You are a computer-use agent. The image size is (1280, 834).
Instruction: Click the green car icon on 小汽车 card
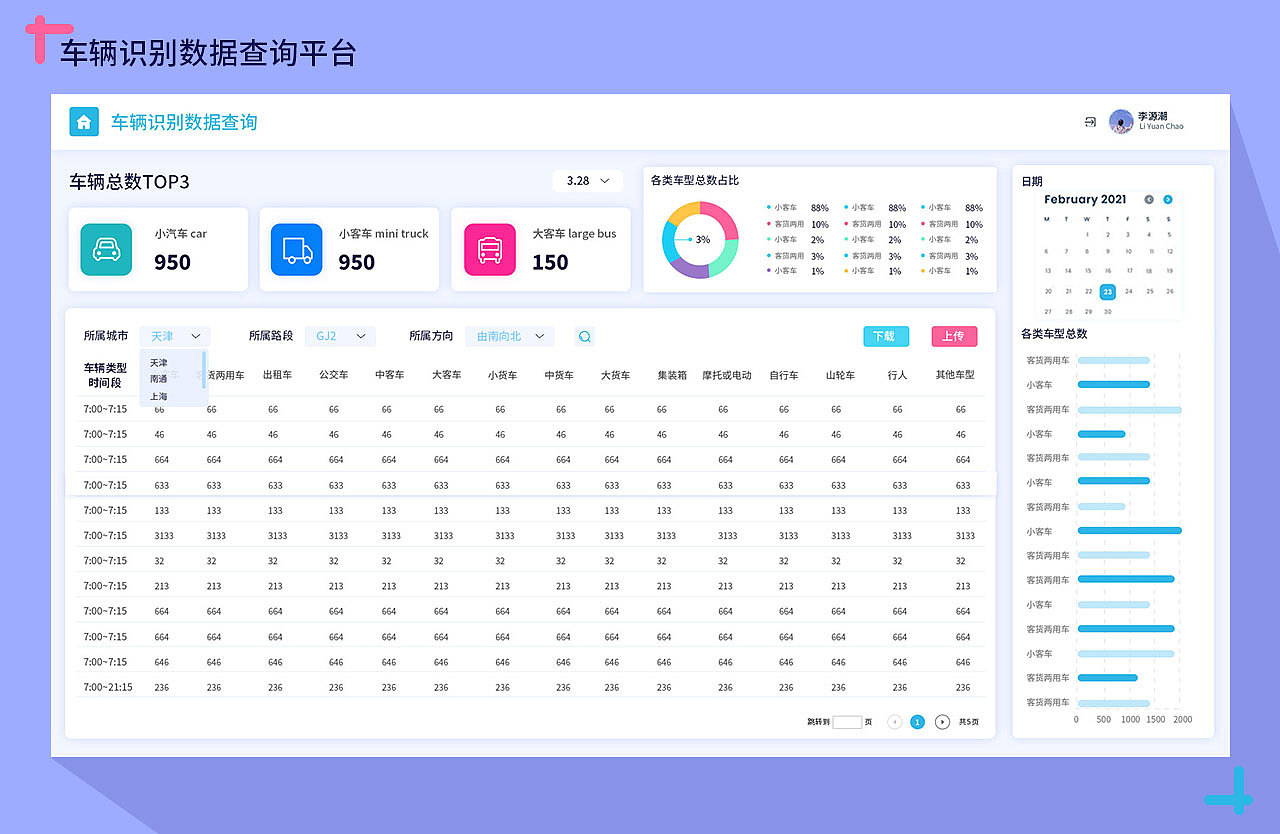[105, 249]
